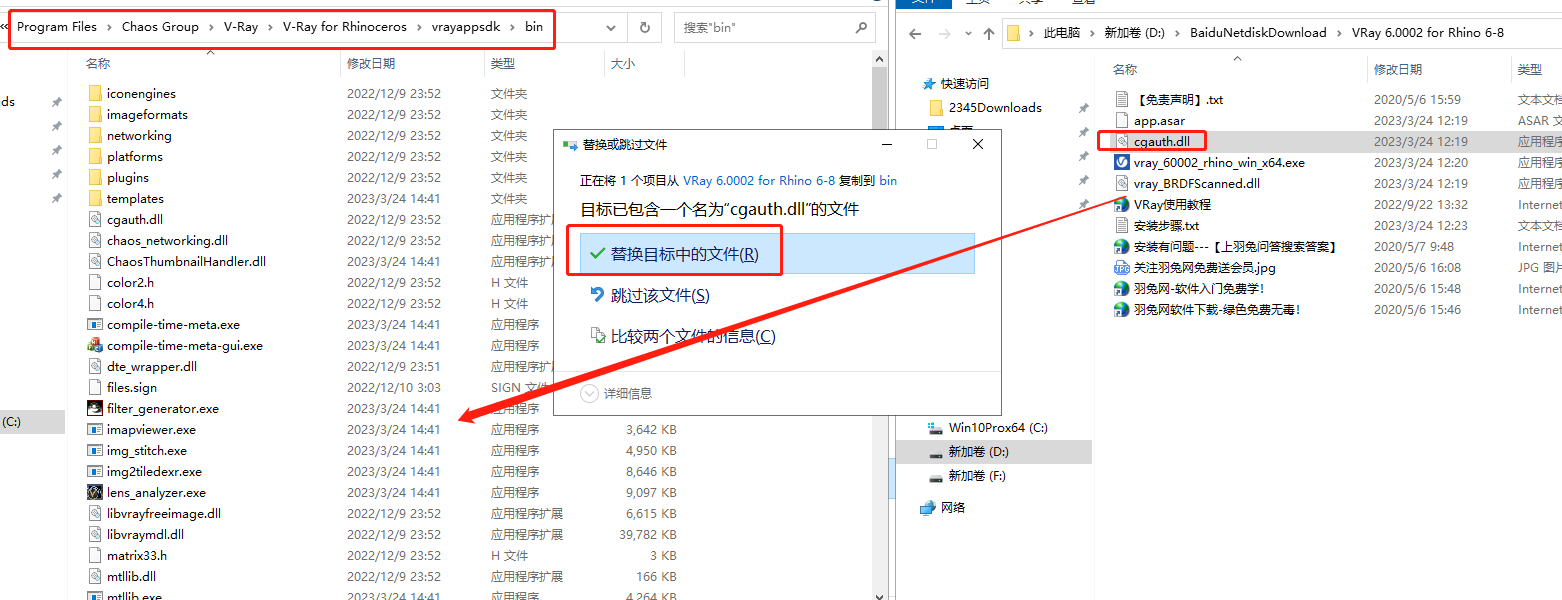1562x600 pixels.
Task: Go up one level in right window
Action: click(x=988, y=33)
